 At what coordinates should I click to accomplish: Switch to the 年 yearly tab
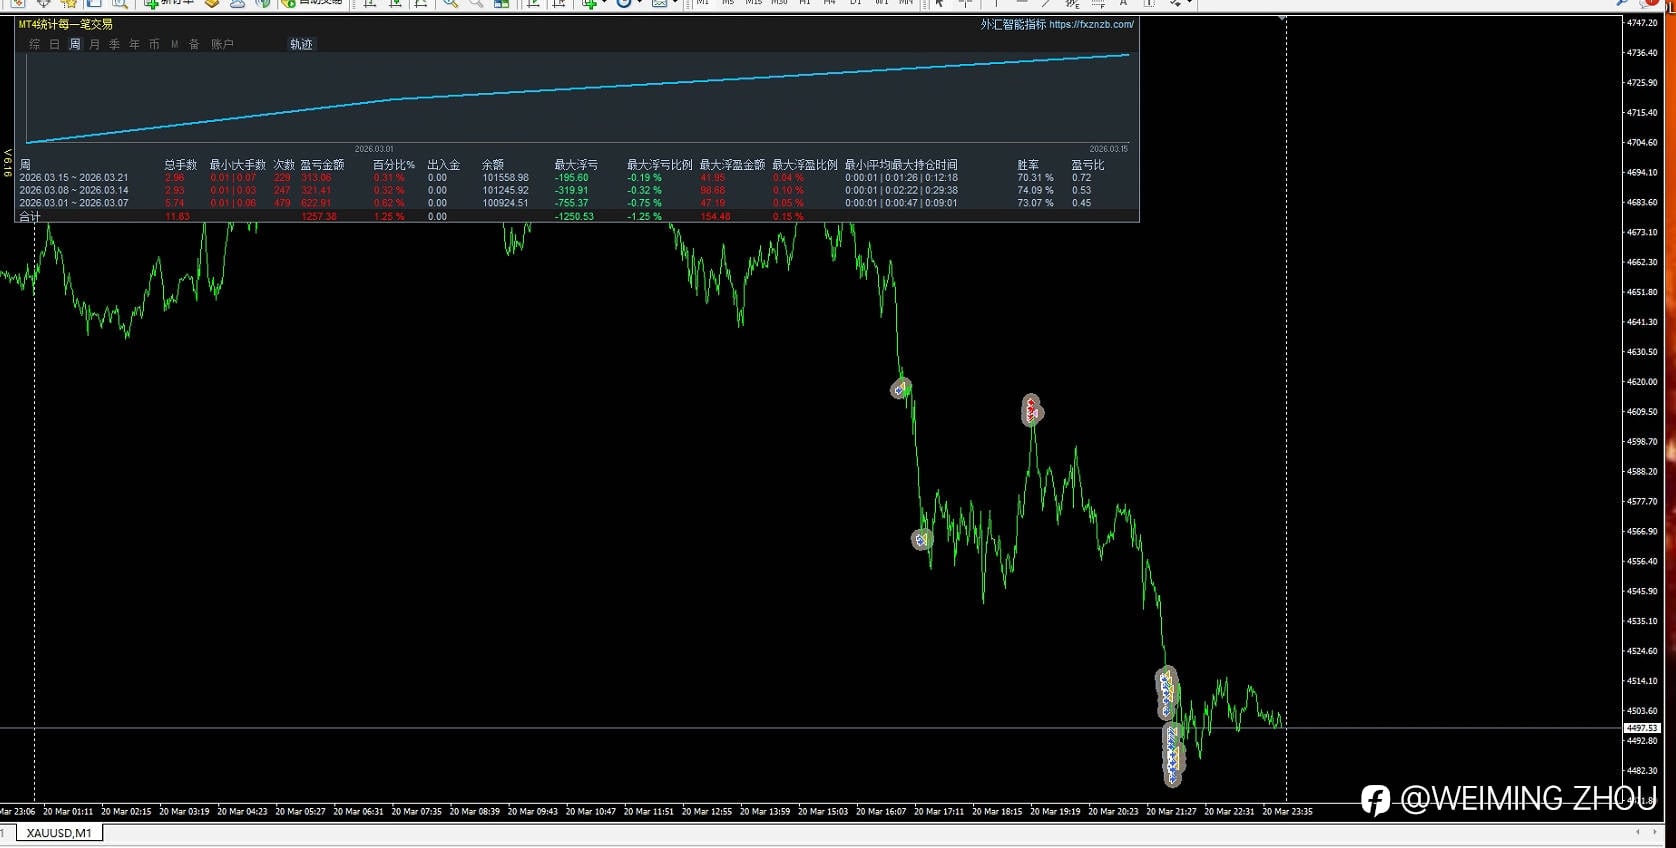[135, 44]
